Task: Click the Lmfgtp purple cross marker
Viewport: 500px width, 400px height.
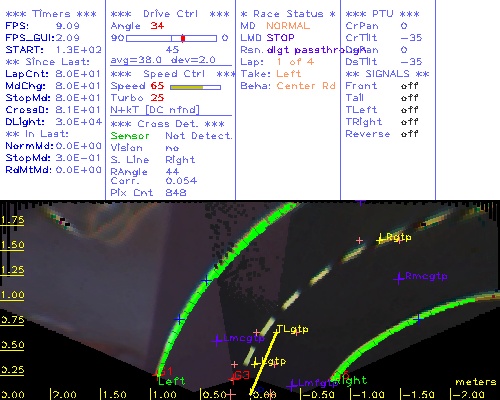Action: (x=292, y=385)
